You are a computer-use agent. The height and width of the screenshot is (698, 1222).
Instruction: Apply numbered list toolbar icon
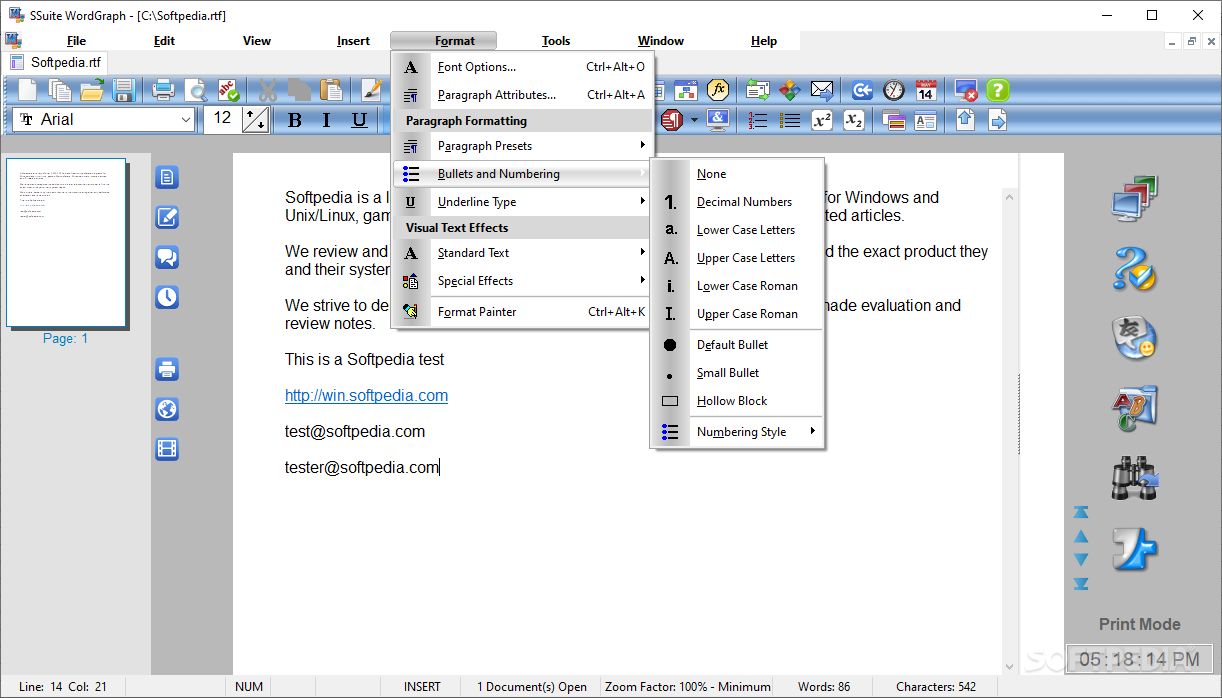point(758,120)
